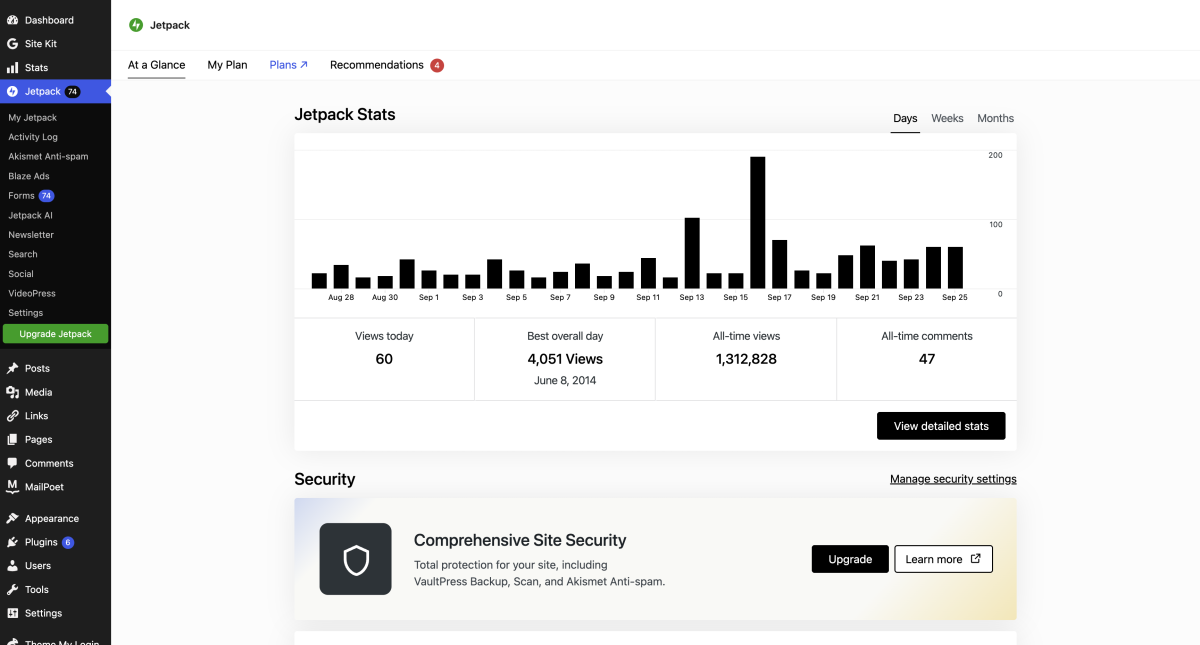Open Blaze Ads submenu item
Screen dimensions: 1200x645
point(29,176)
